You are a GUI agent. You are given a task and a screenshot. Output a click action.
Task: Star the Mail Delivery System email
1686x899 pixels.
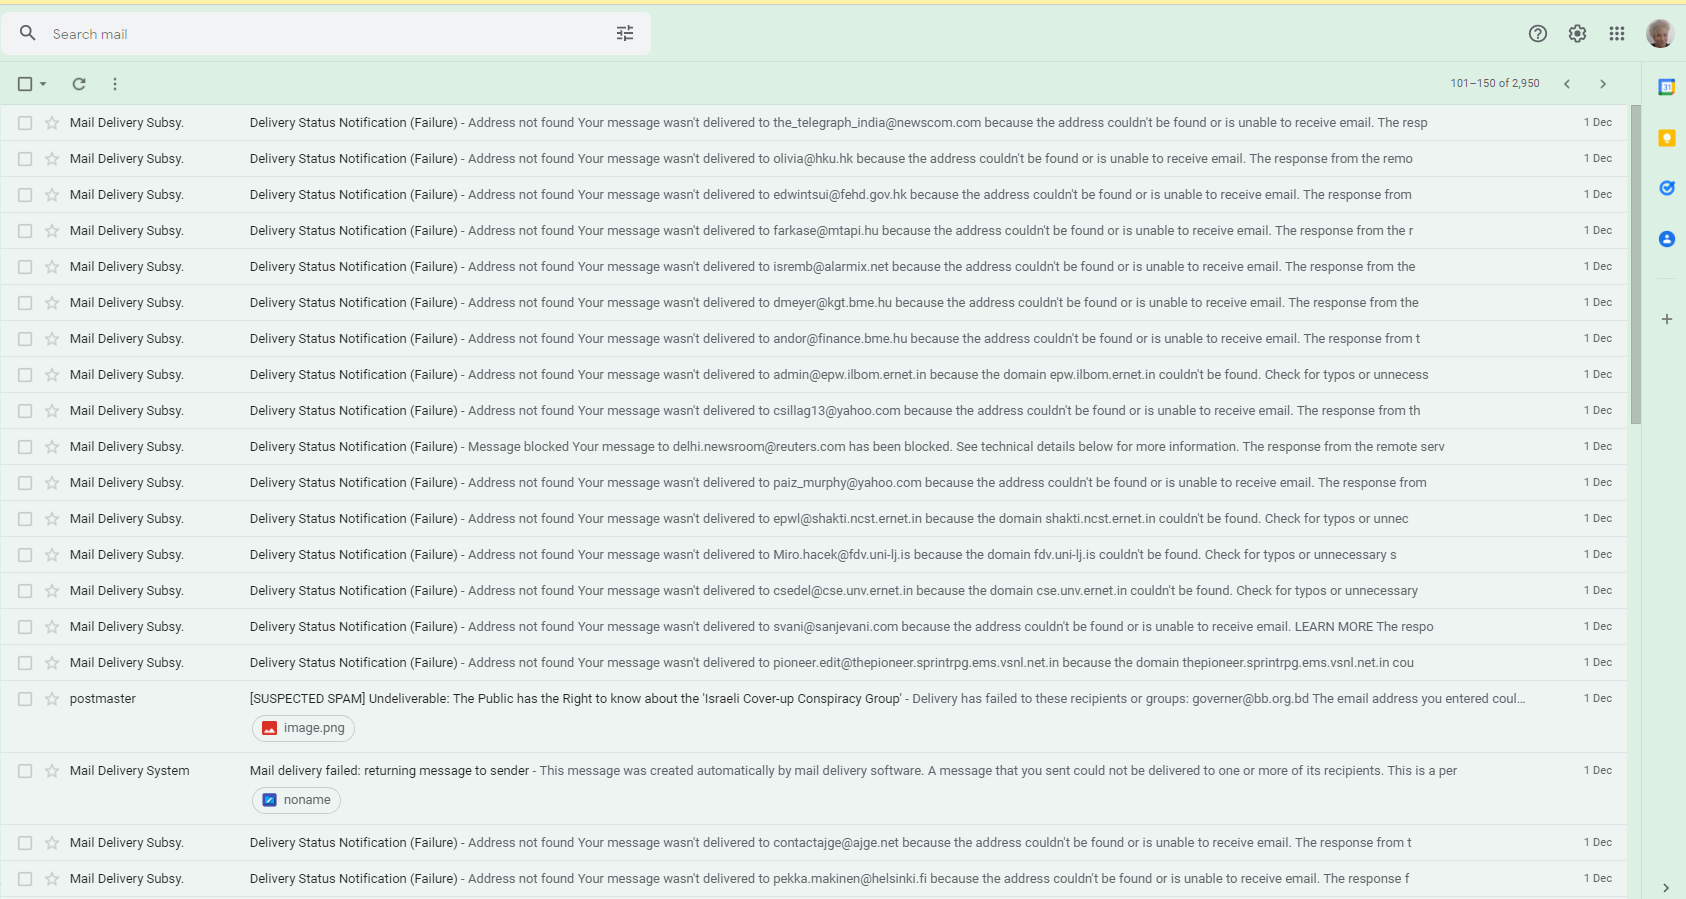52,771
